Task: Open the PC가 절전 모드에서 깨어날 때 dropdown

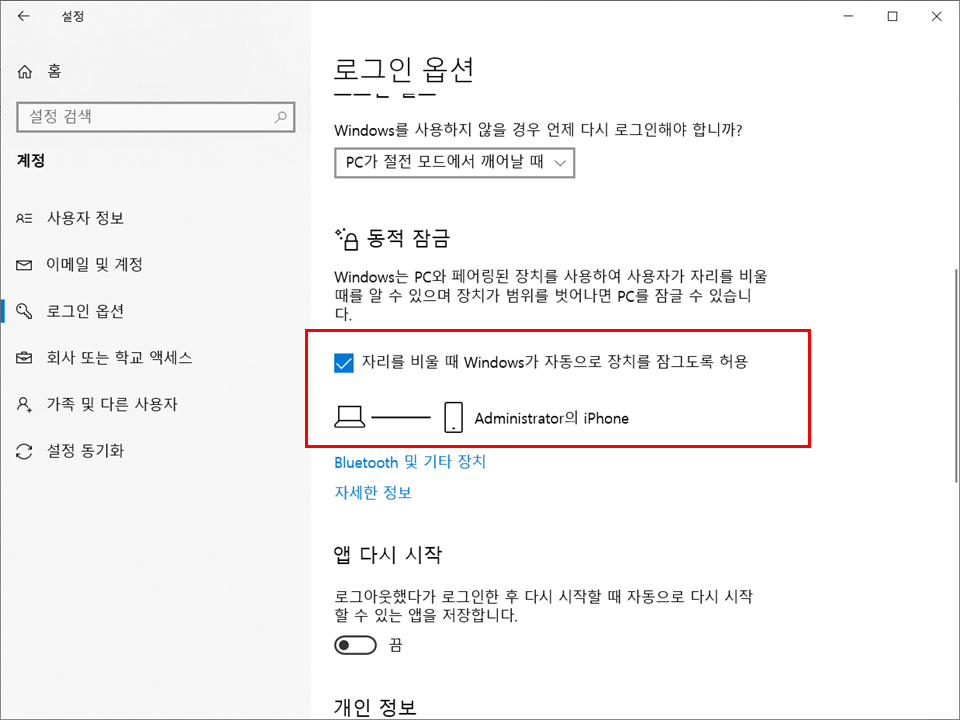Action: [x=454, y=163]
